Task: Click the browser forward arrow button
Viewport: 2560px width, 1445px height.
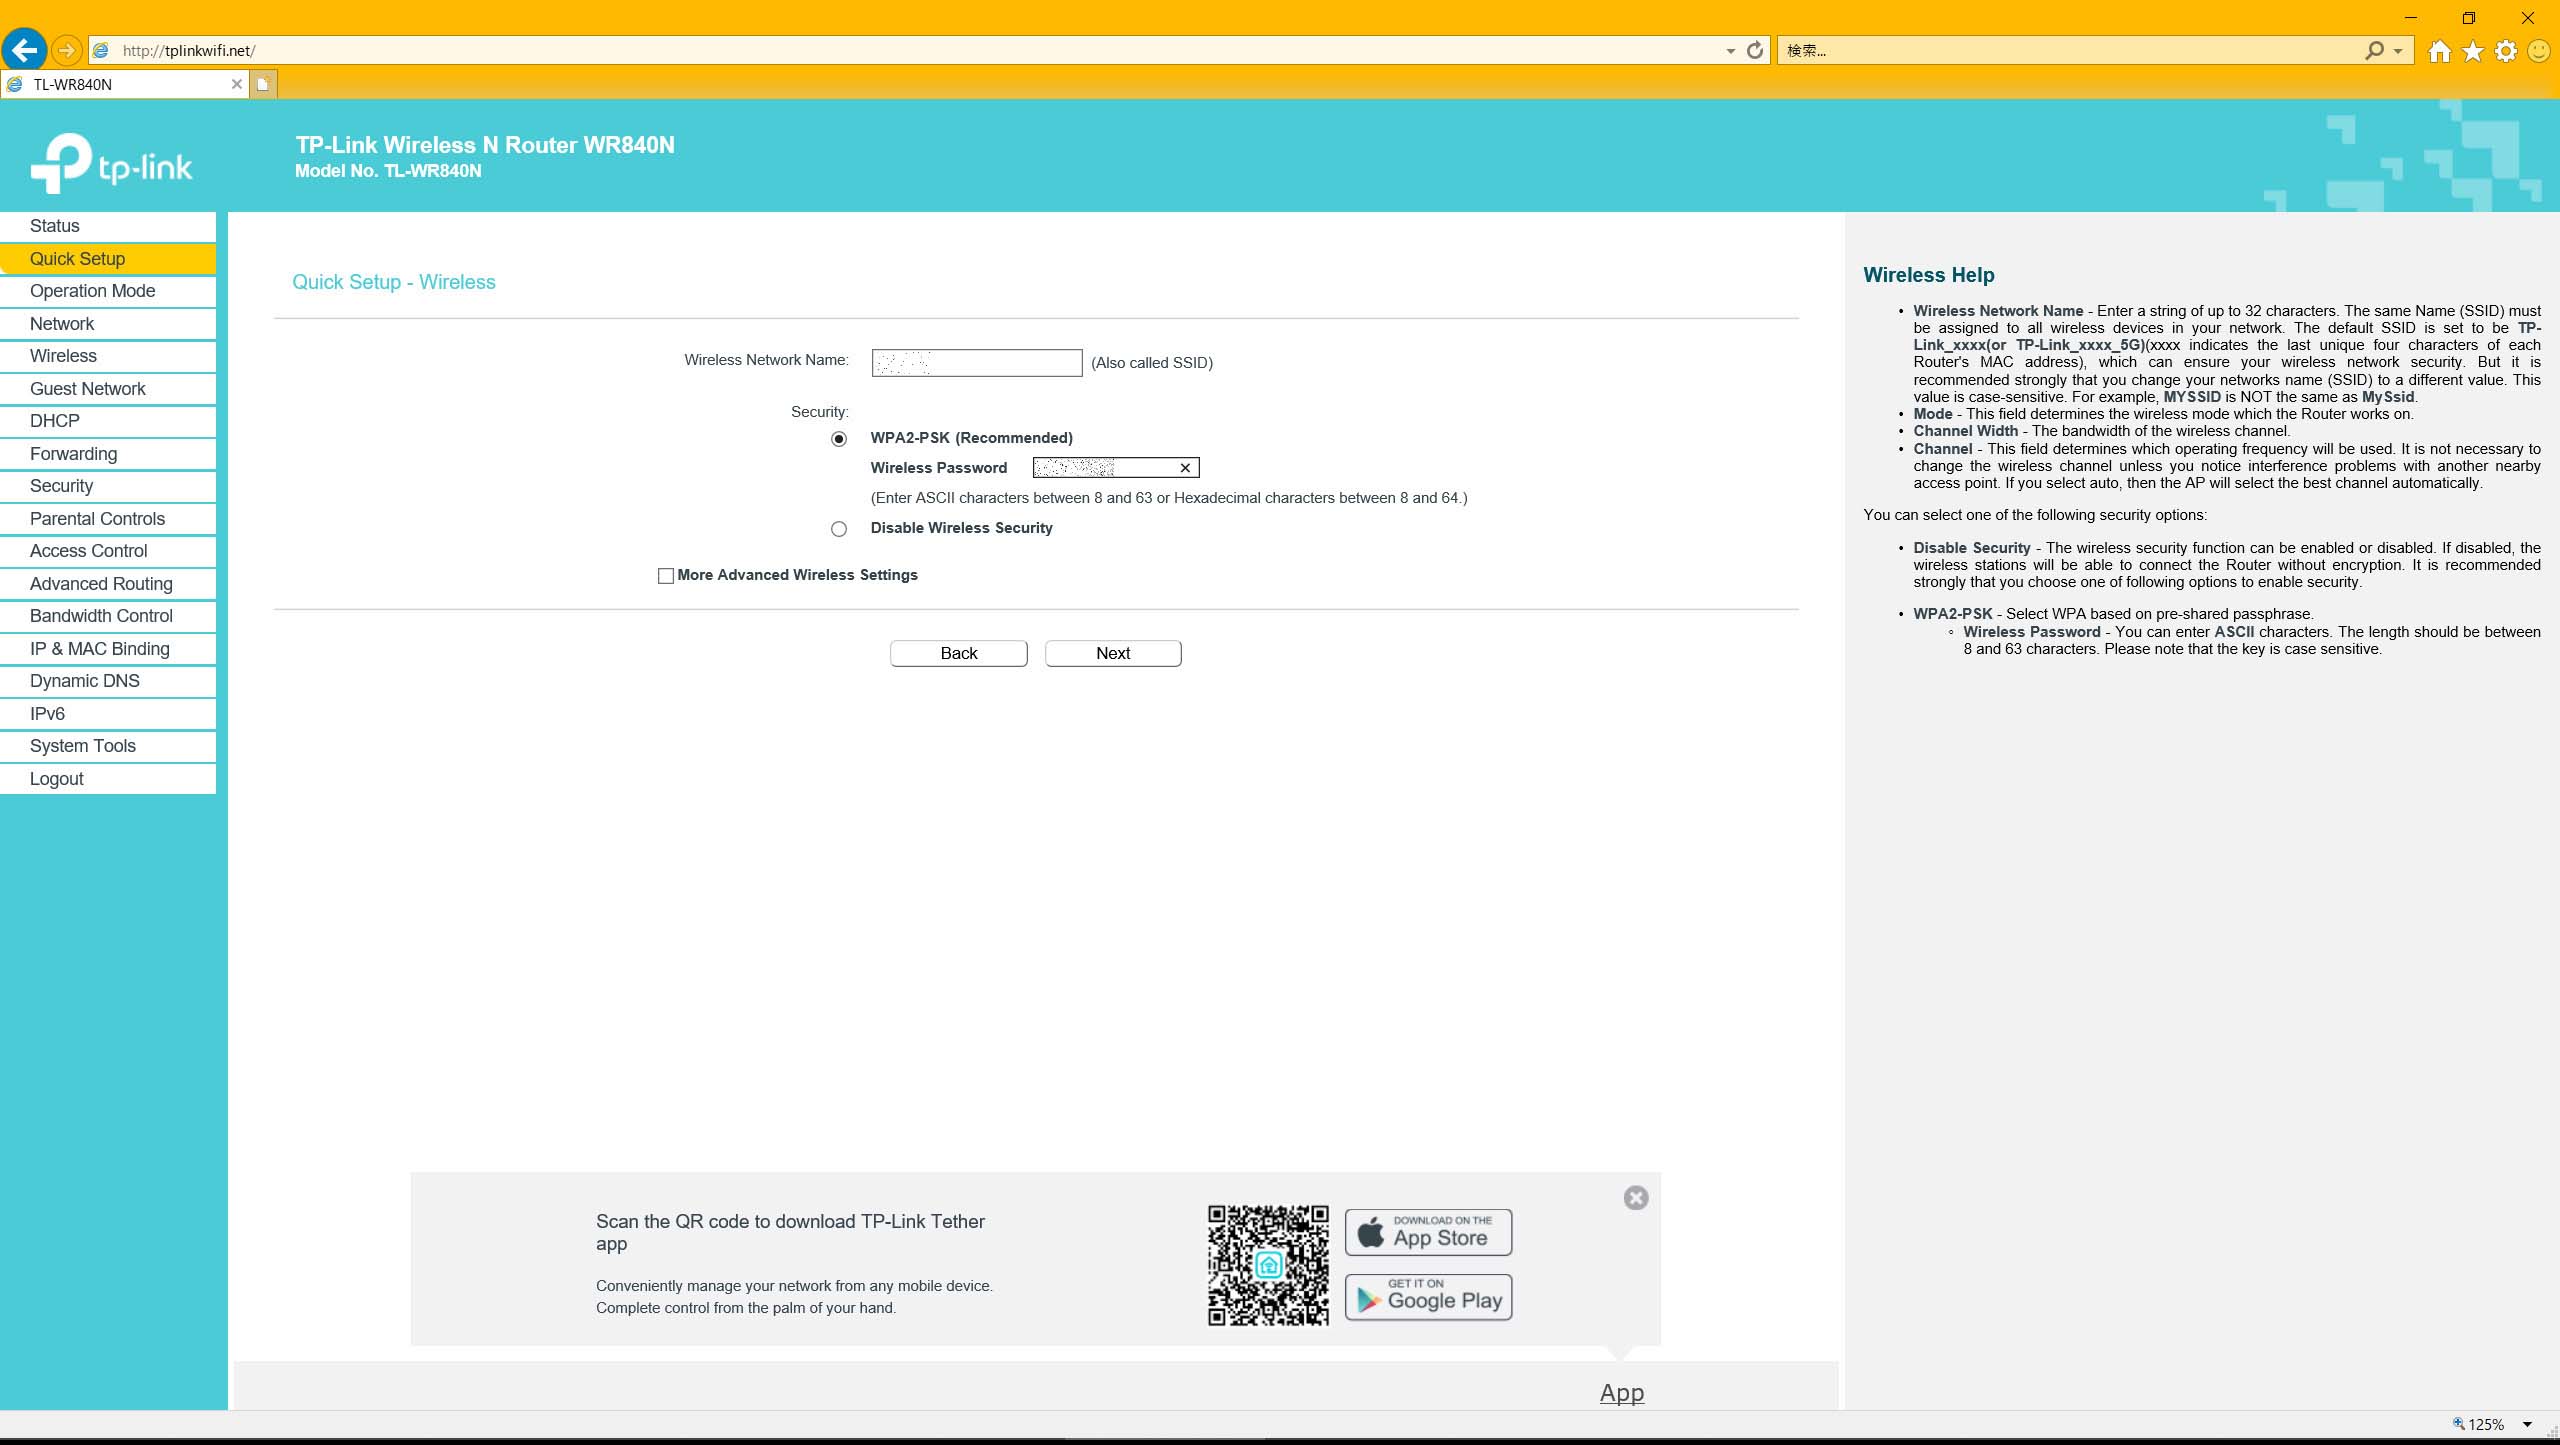Action: point(66,50)
